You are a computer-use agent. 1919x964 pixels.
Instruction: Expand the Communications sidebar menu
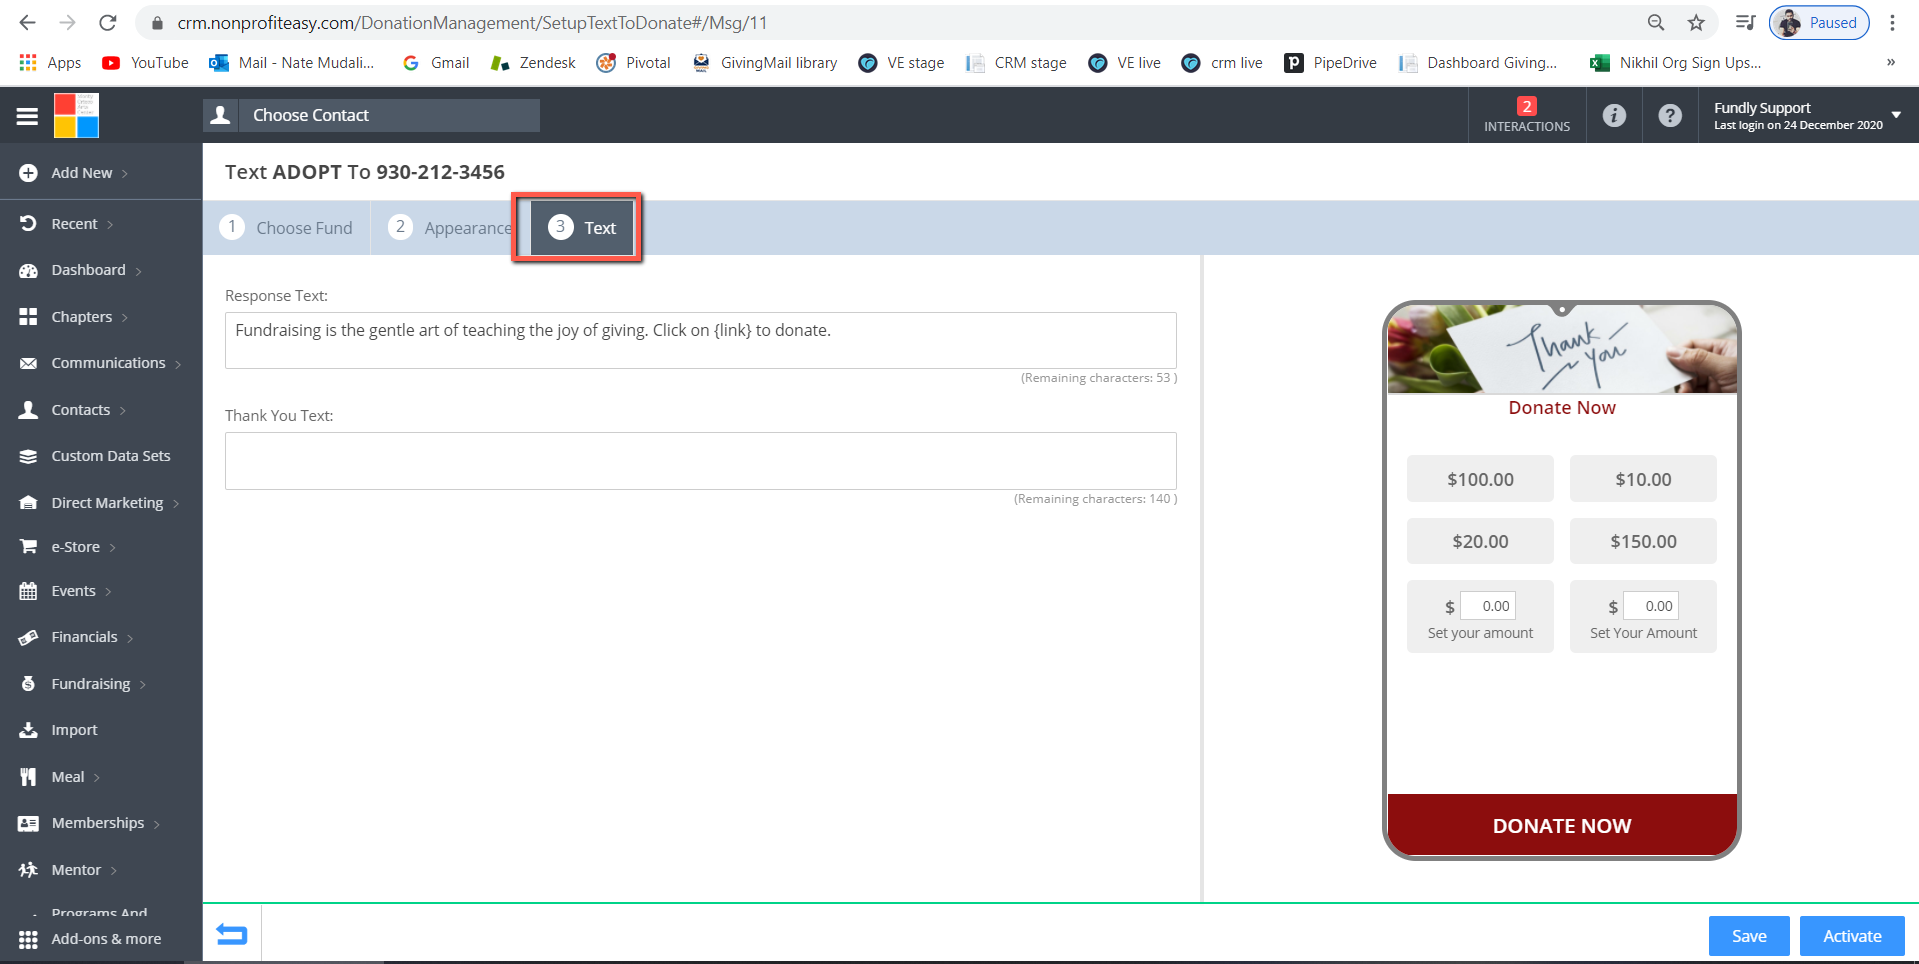click(108, 363)
